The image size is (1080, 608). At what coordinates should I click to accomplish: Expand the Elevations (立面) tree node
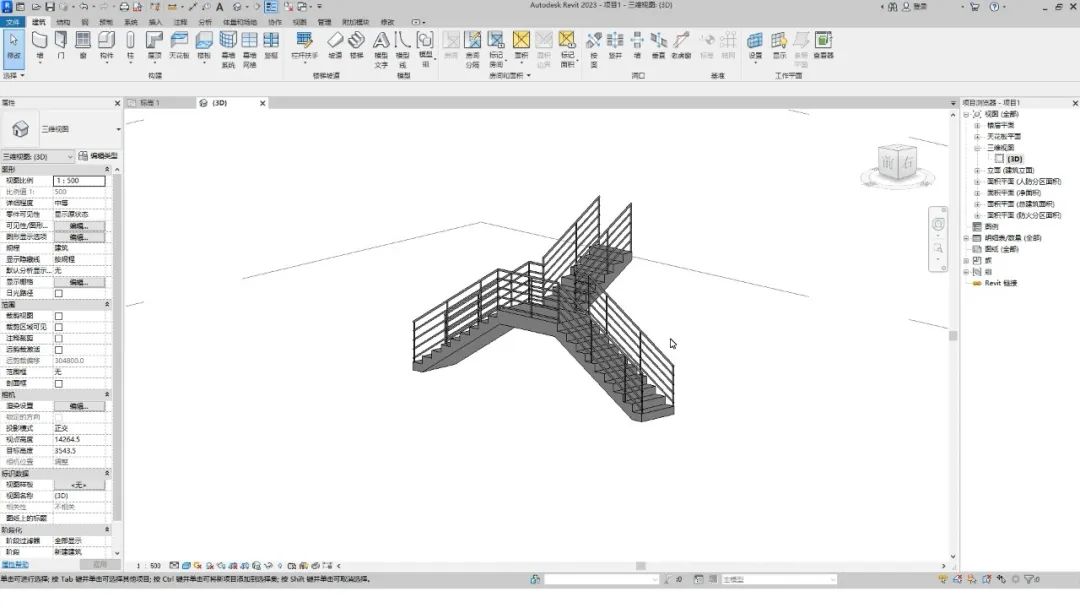[977, 171]
